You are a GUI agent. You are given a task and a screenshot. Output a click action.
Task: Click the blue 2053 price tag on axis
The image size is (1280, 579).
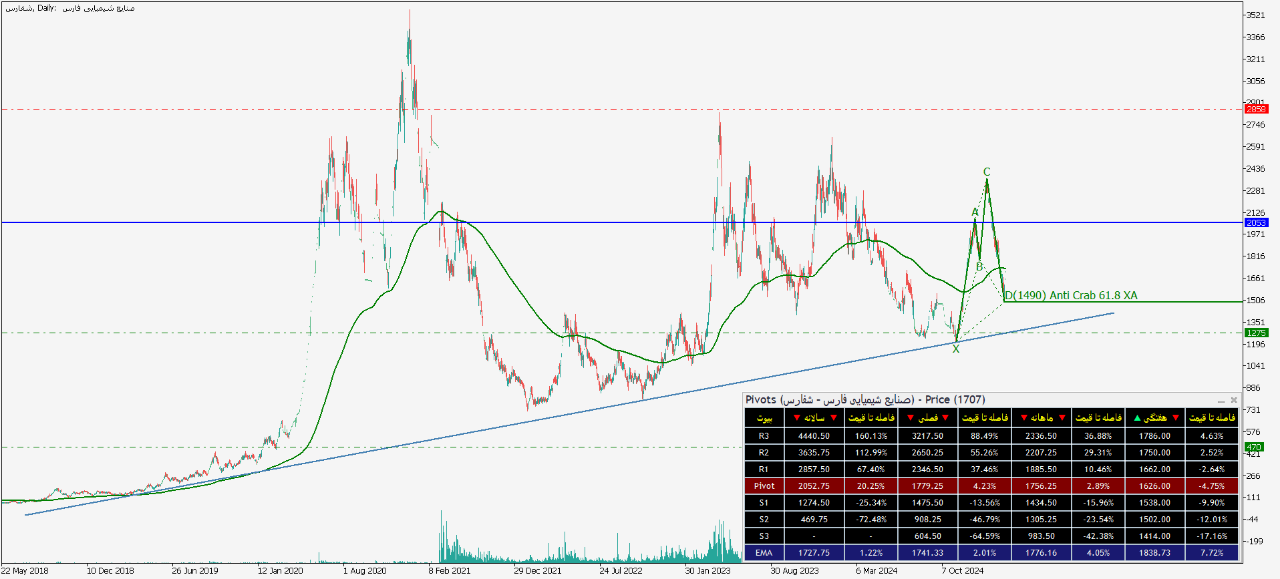1255,223
